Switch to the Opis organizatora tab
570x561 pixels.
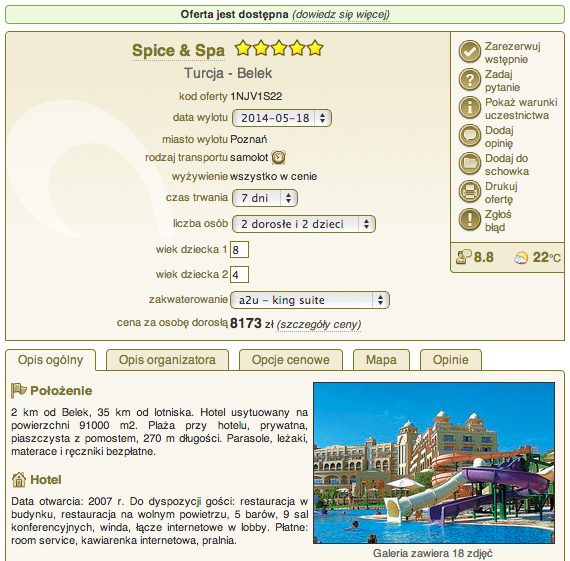coord(167,360)
